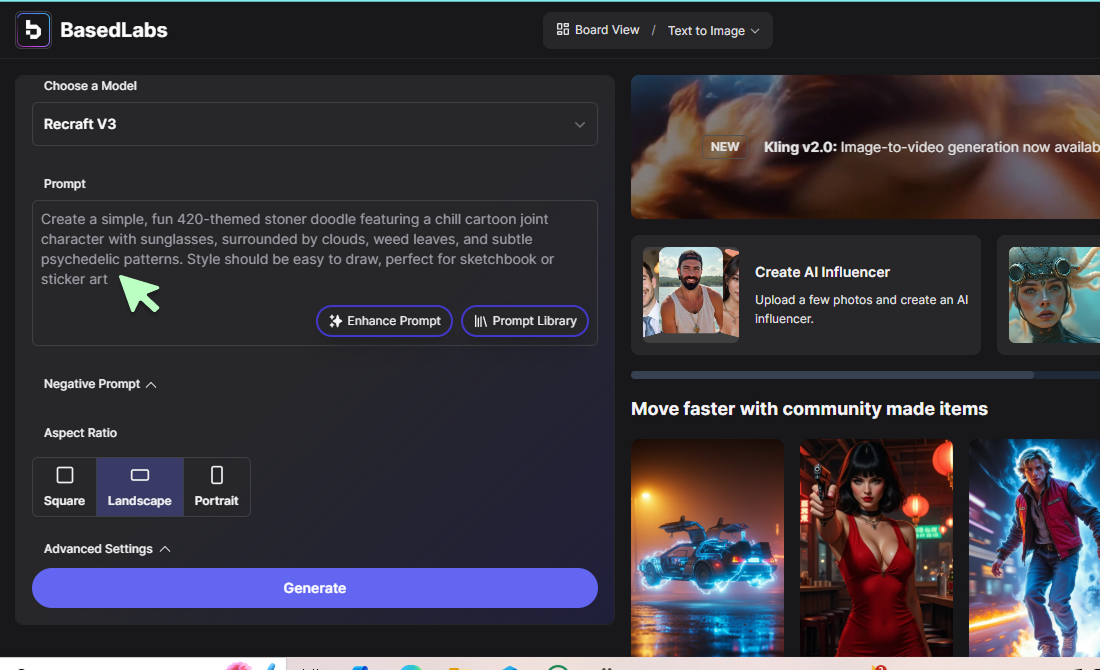Open the woman in red dress image
This screenshot has height=670, width=1100.
[876, 547]
